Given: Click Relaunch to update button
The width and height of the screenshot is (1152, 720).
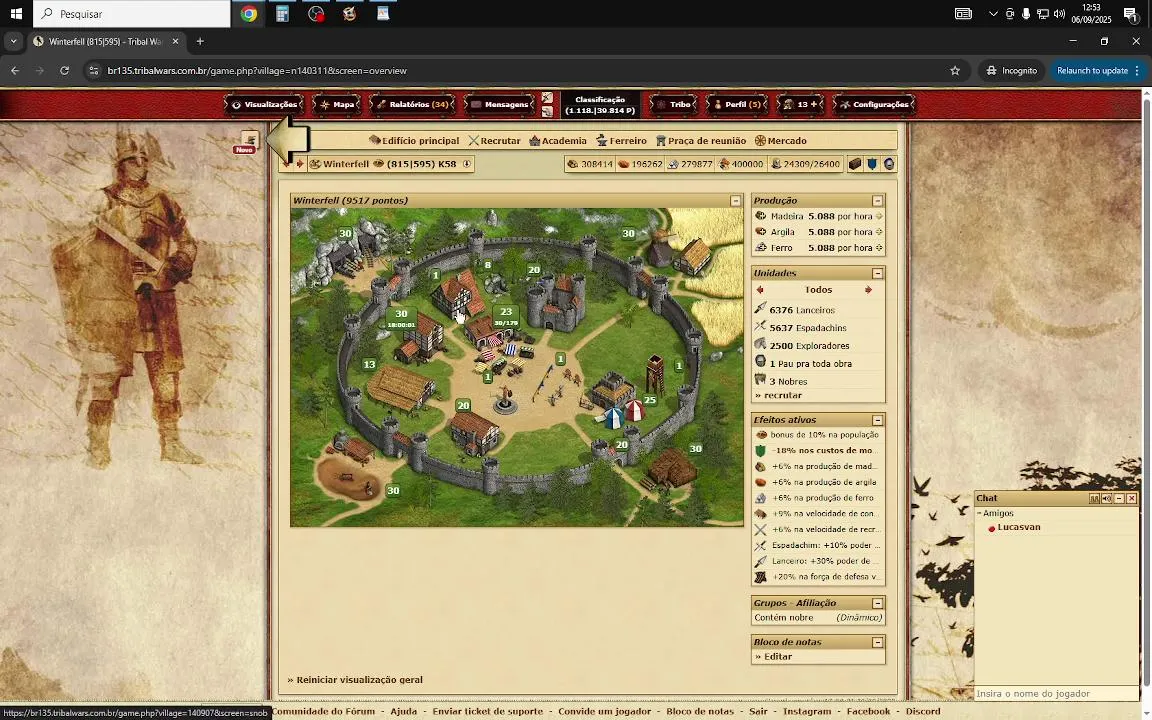Looking at the screenshot, I should (x=1097, y=71).
